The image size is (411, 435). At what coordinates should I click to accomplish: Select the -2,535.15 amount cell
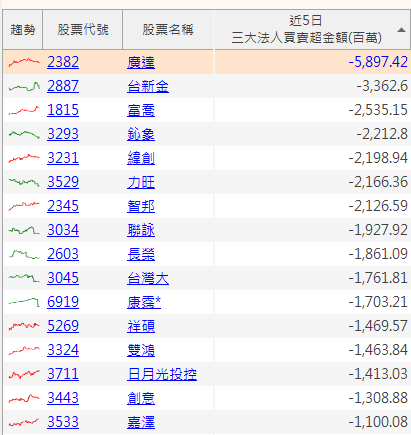(312, 110)
